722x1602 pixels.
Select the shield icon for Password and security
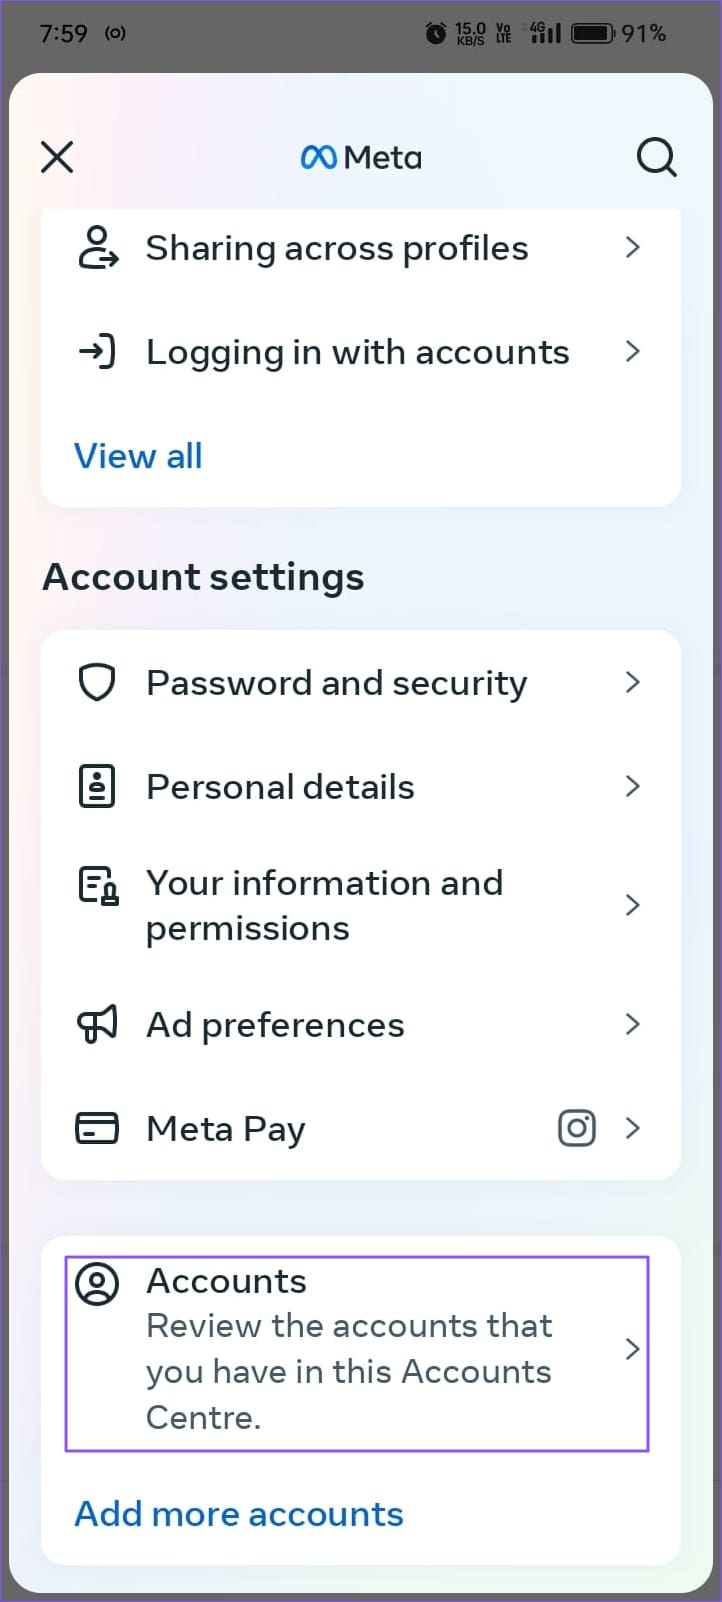[x=96, y=682]
